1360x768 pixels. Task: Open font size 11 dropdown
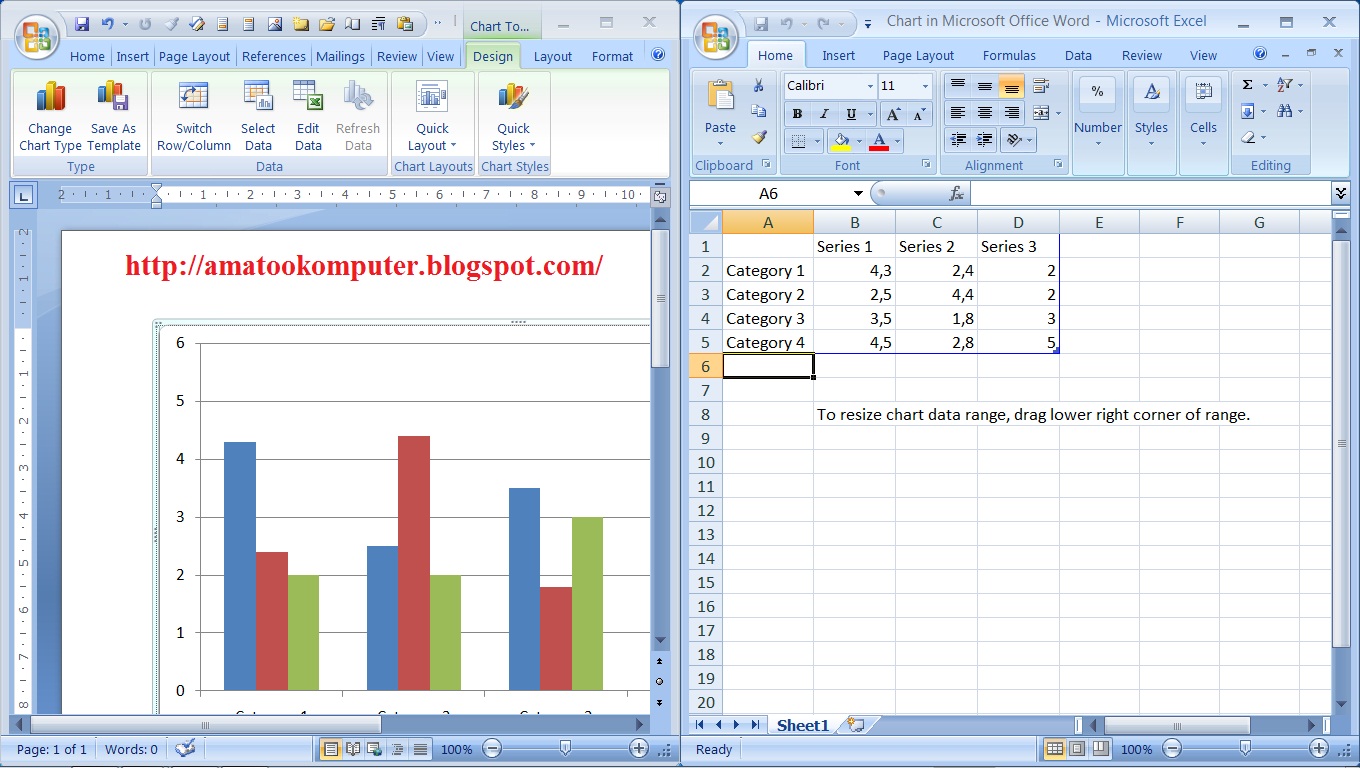[925, 86]
